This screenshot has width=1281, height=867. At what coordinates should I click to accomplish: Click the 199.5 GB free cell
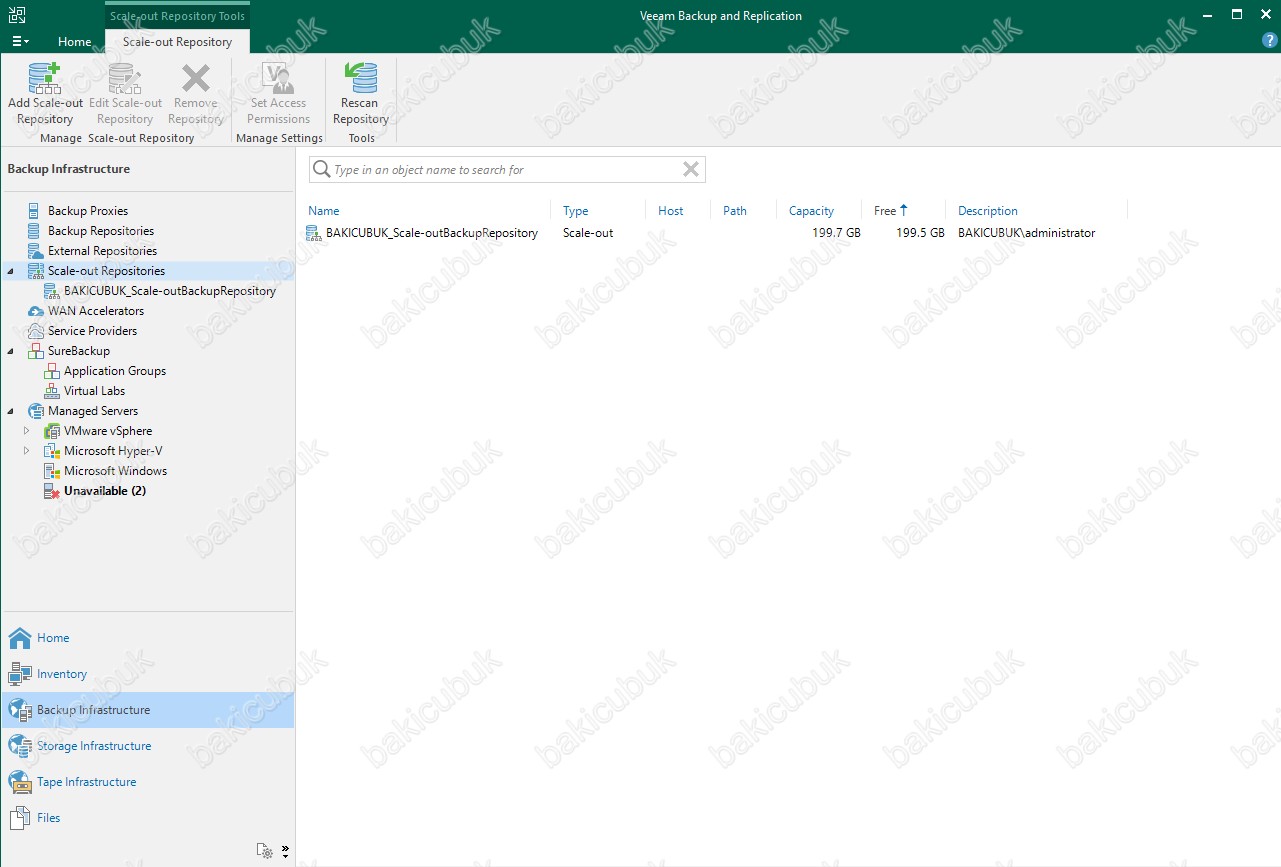pos(920,233)
